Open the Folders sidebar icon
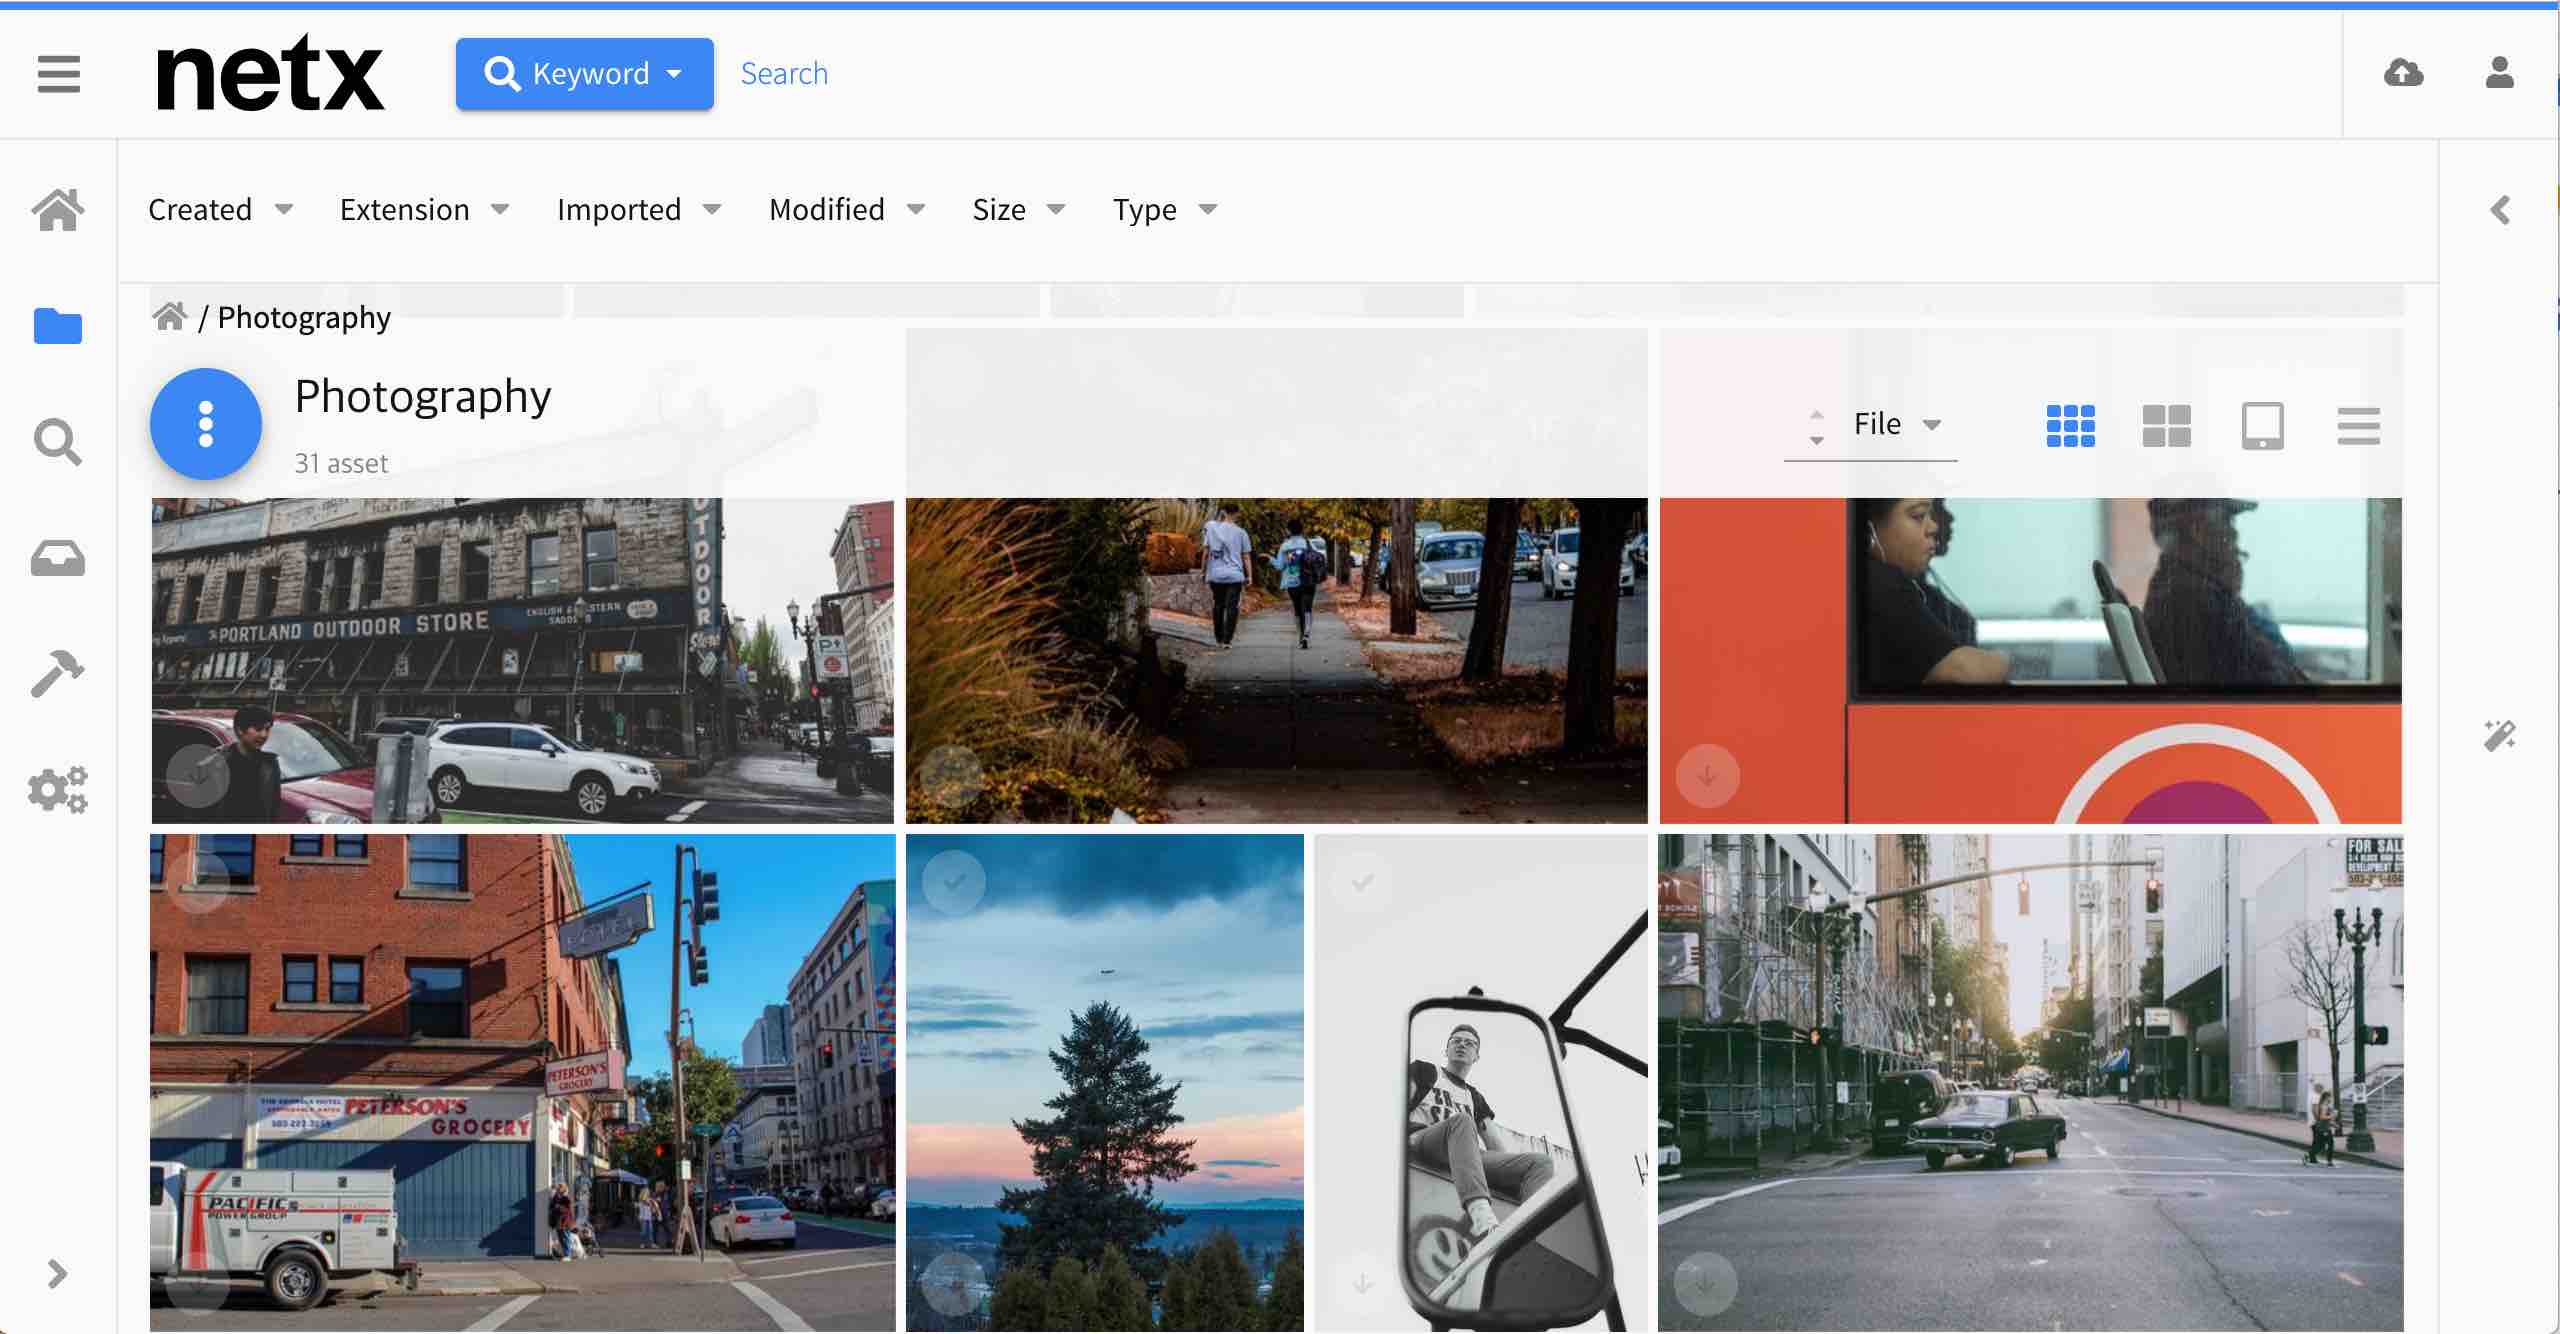 tap(58, 326)
